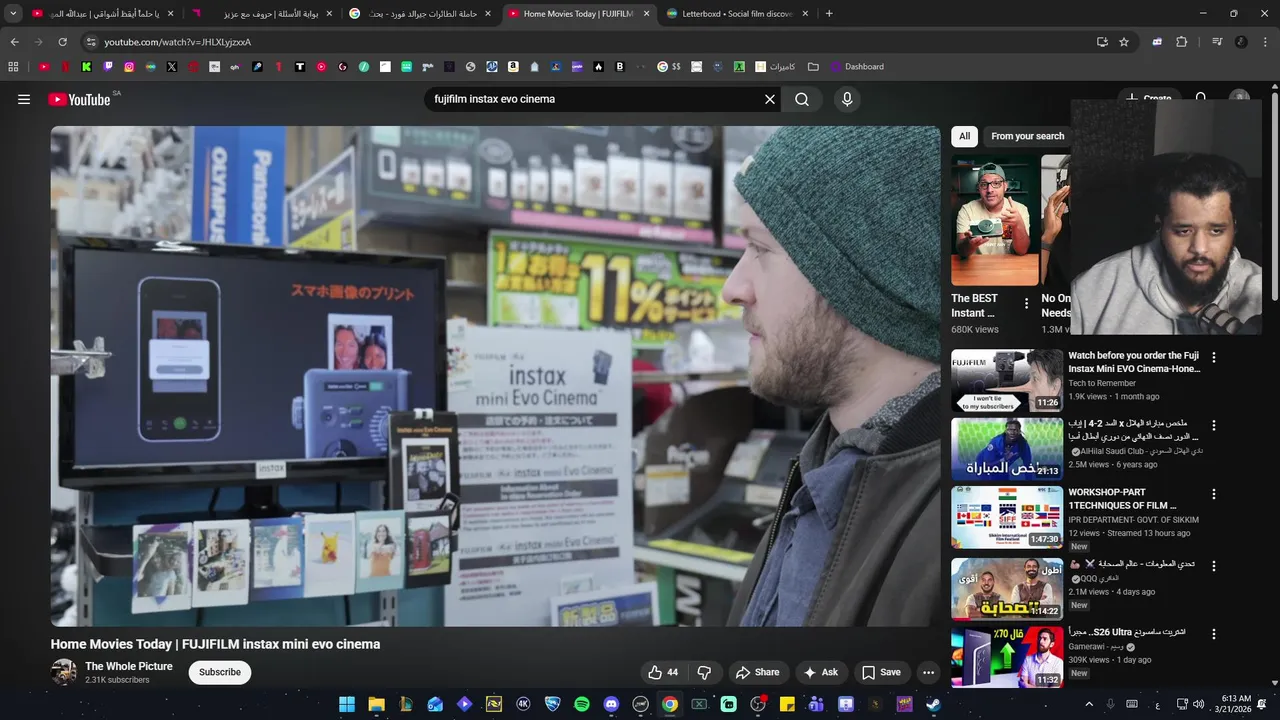1280x720 pixels.
Task: Switch to the first YouTube tab
Action: pos(103,14)
